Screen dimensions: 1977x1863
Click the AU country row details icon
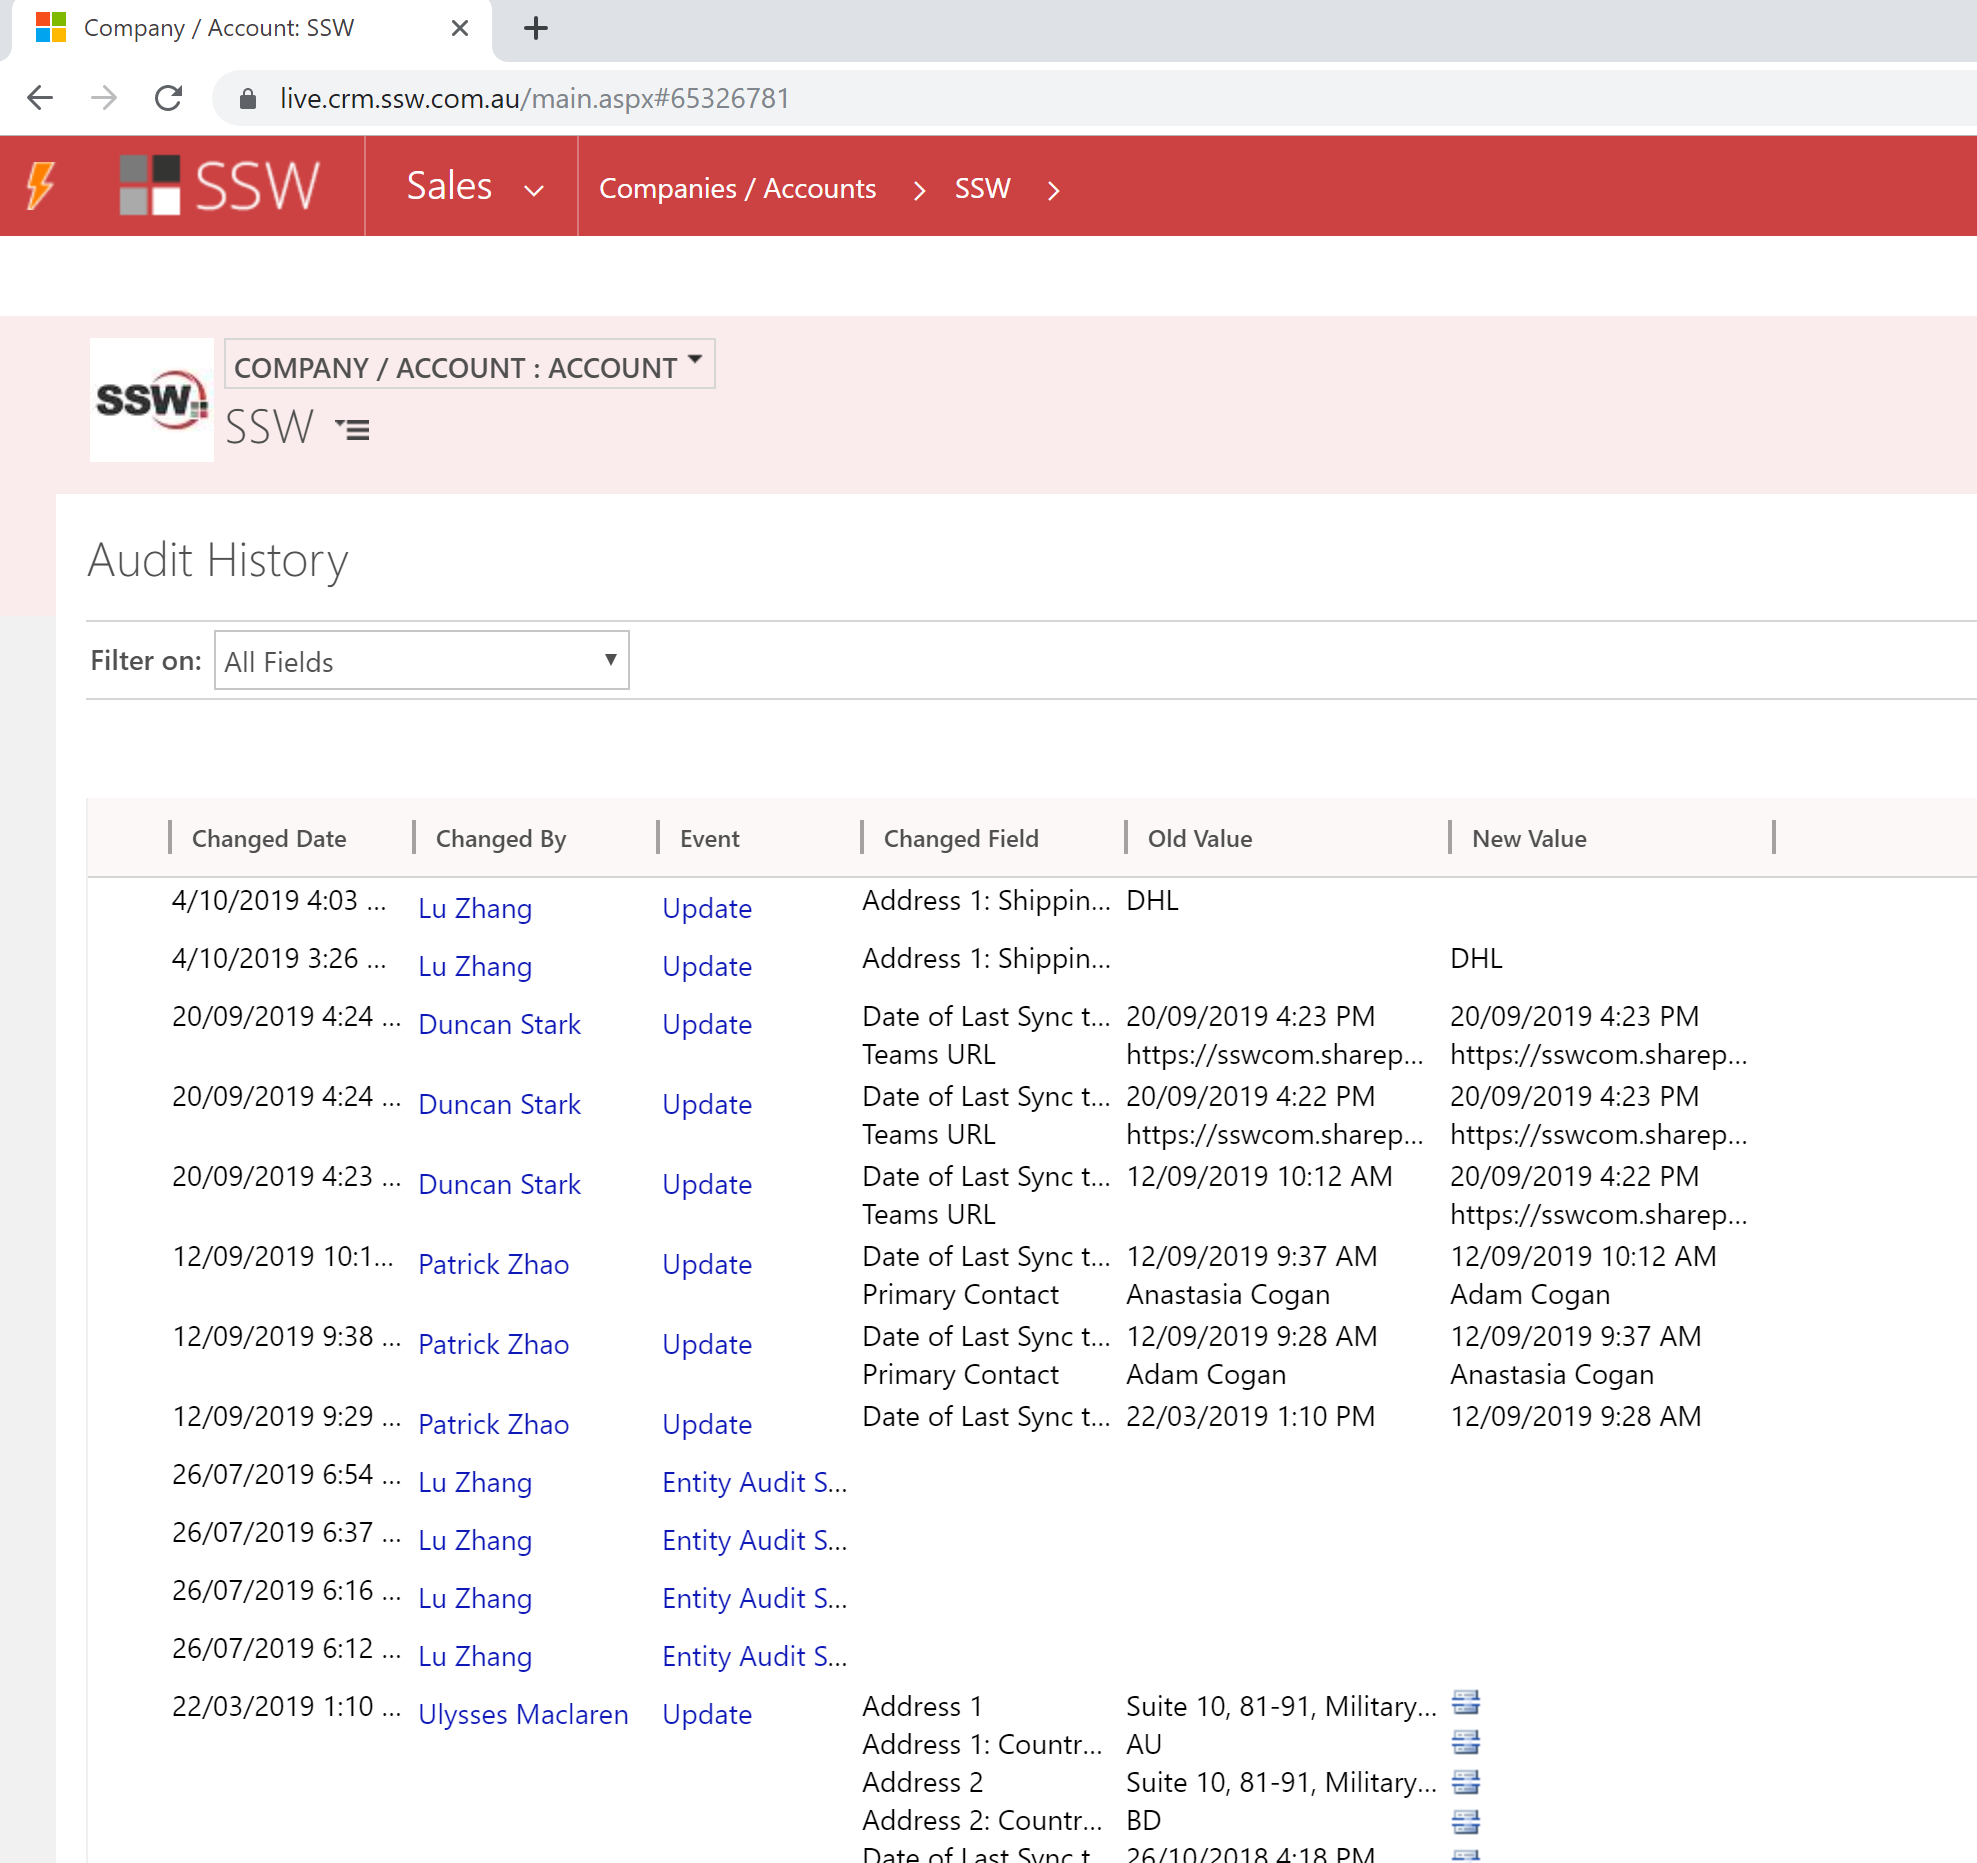coord(1465,1743)
